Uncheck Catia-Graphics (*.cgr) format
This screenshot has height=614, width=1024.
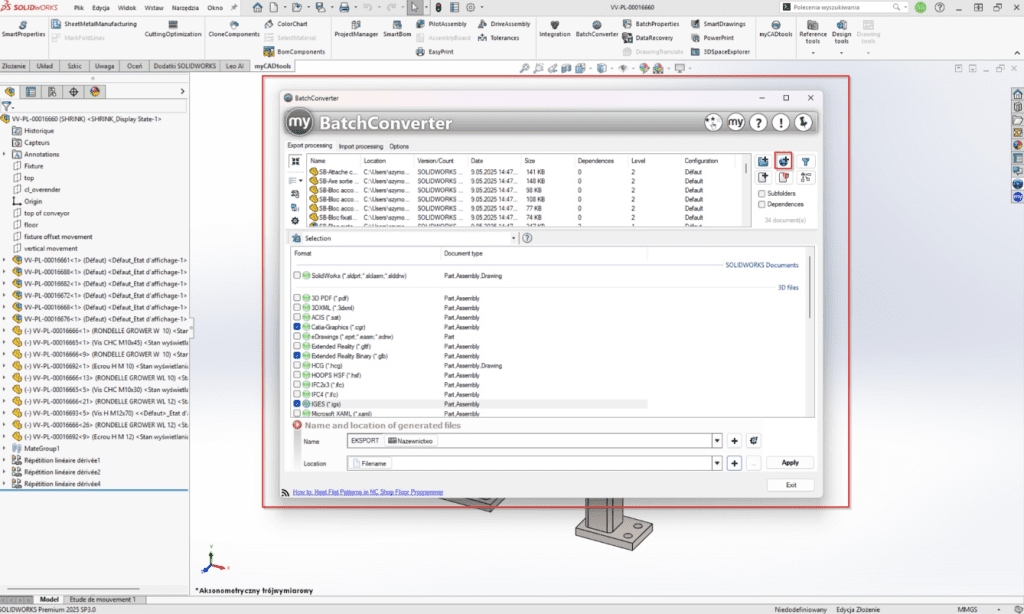click(297, 327)
